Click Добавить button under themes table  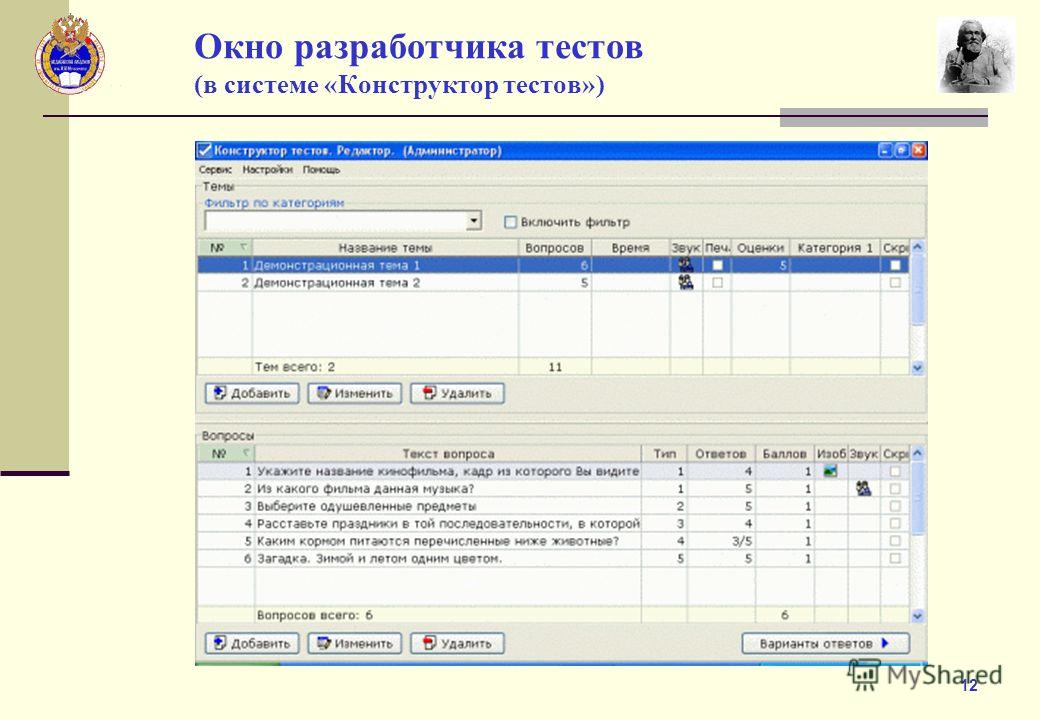pos(252,393)
